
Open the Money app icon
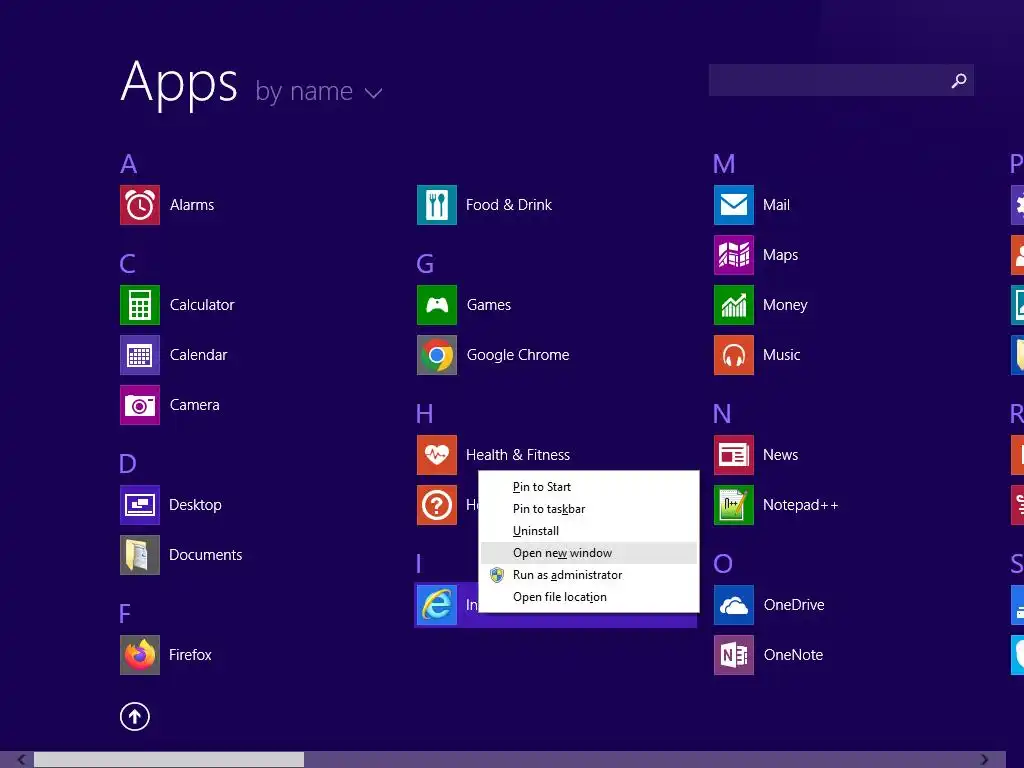point(734,305)
